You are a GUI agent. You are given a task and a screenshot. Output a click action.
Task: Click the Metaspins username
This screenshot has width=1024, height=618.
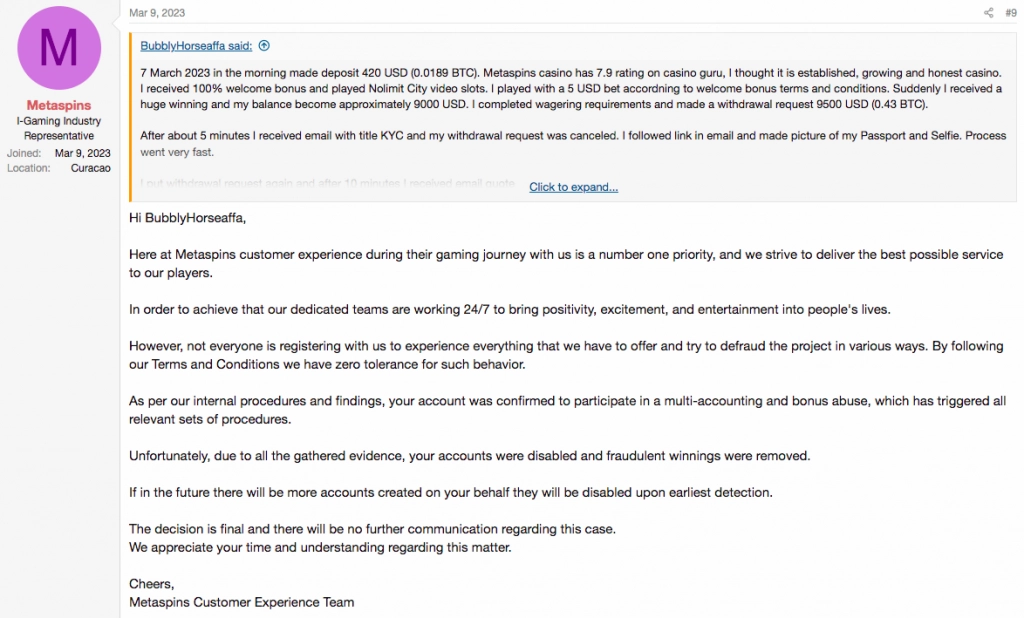click(x=58, y=105)
